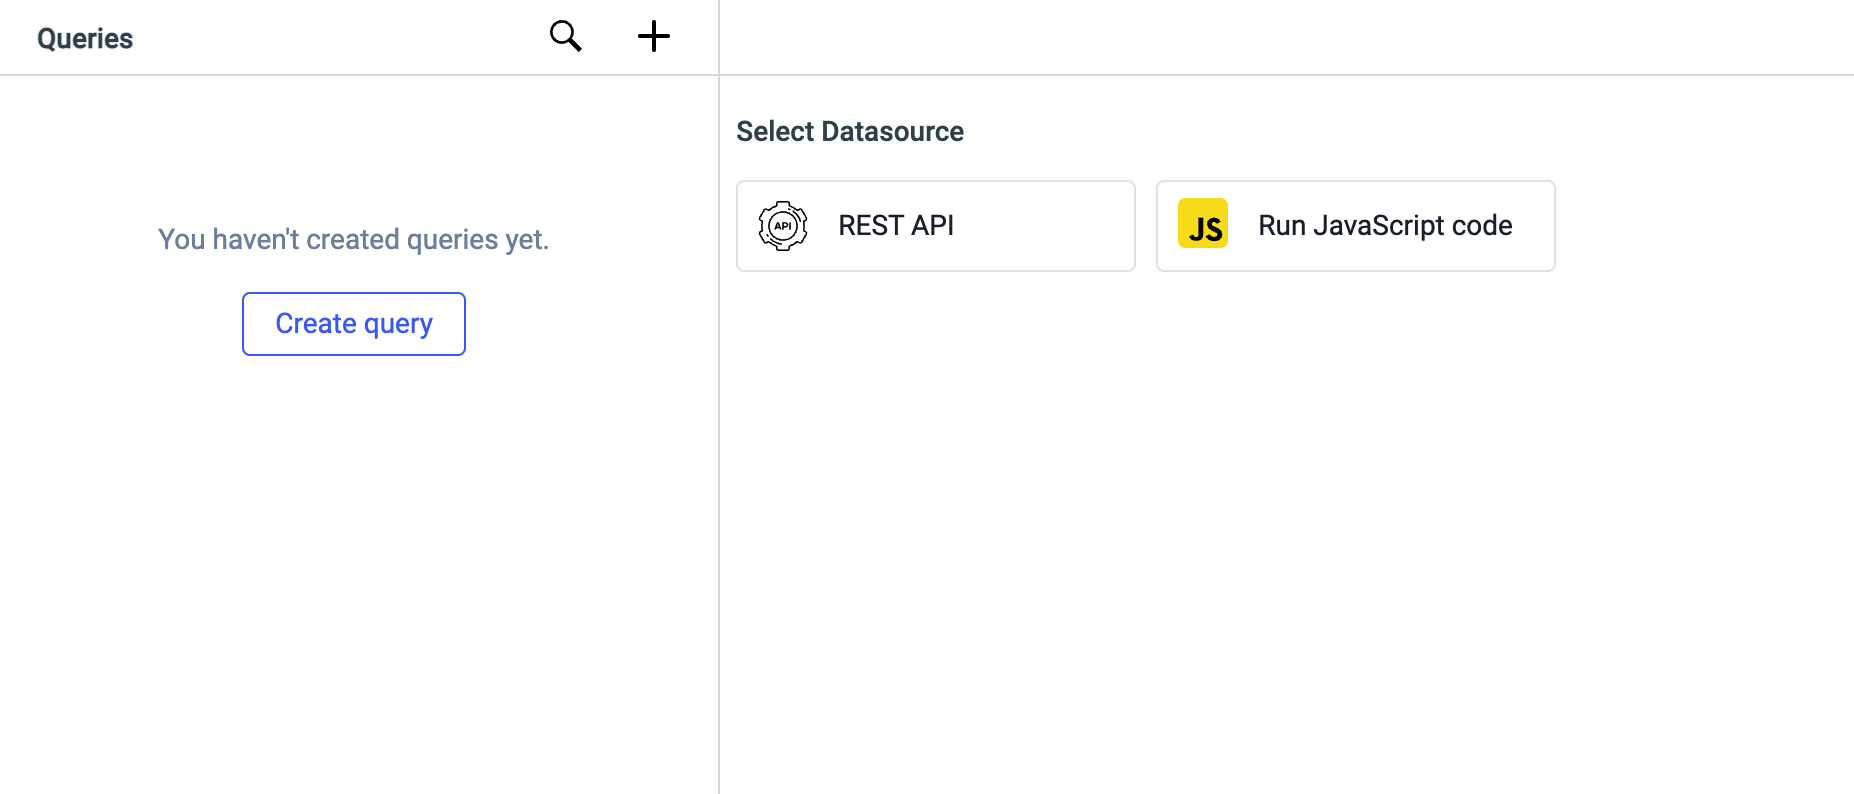This screenshot has width=1854, height=794.
Task: Click the Select Datasource heading
Action: click(850, 131)
